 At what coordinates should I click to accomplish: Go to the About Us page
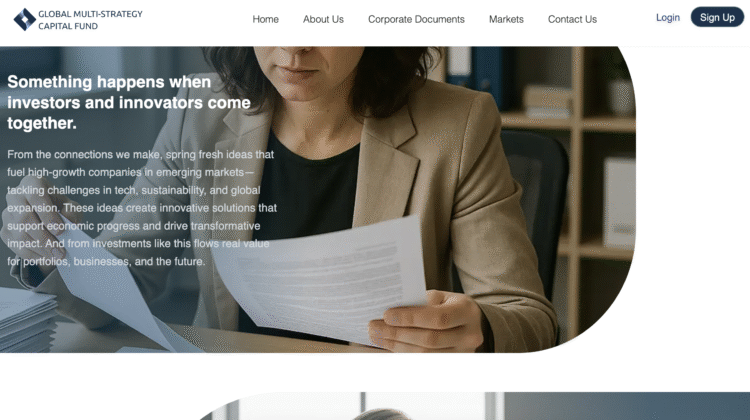tap(323, 19)
